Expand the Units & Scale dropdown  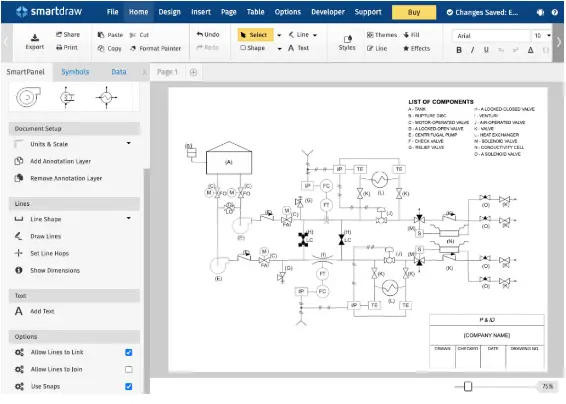[x=129, y=143]
